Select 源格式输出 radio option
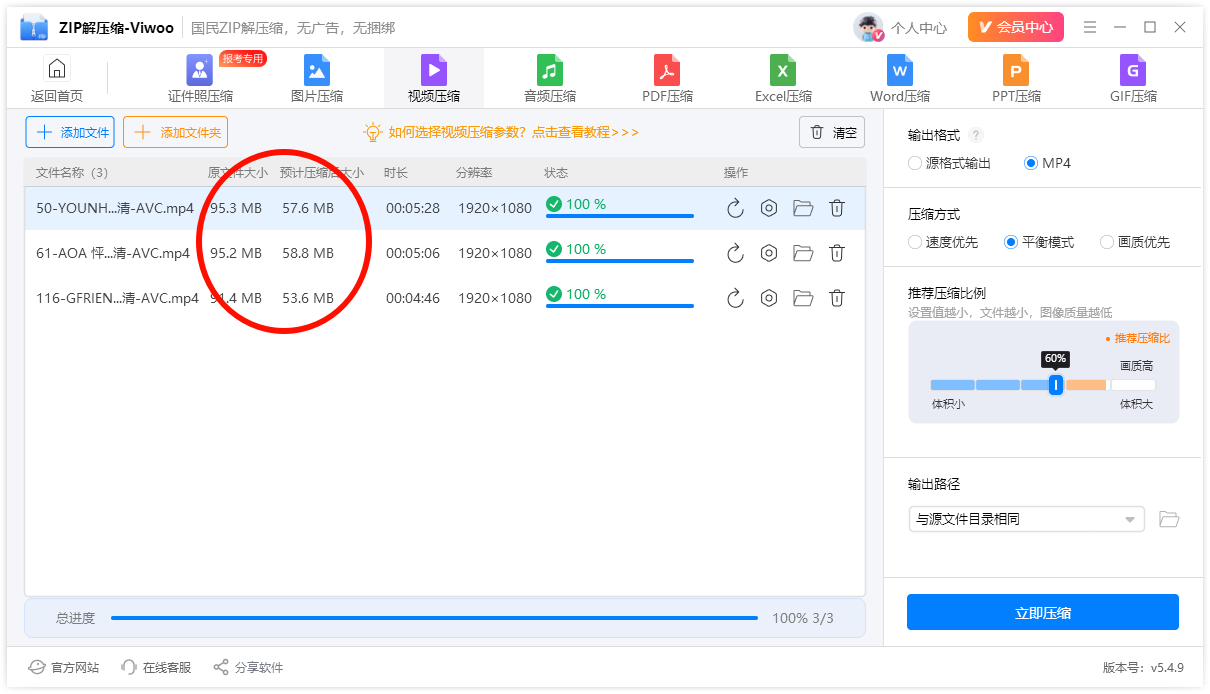1210x694 pixels. click(915, 163)
